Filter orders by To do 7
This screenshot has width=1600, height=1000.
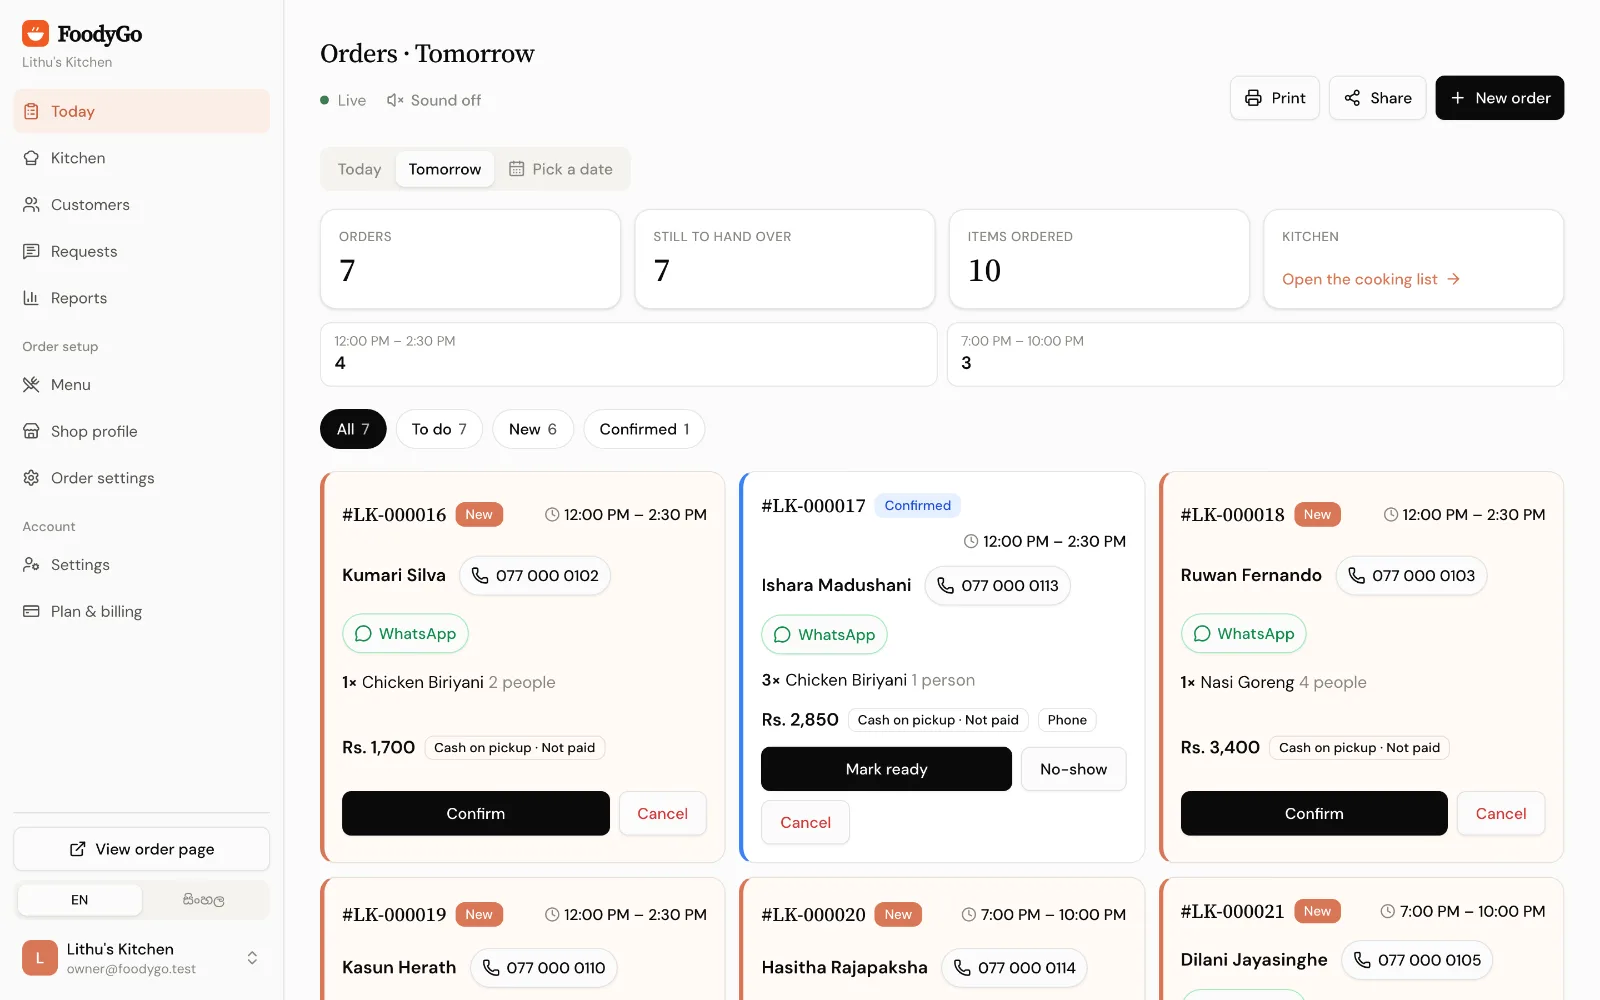439,429
